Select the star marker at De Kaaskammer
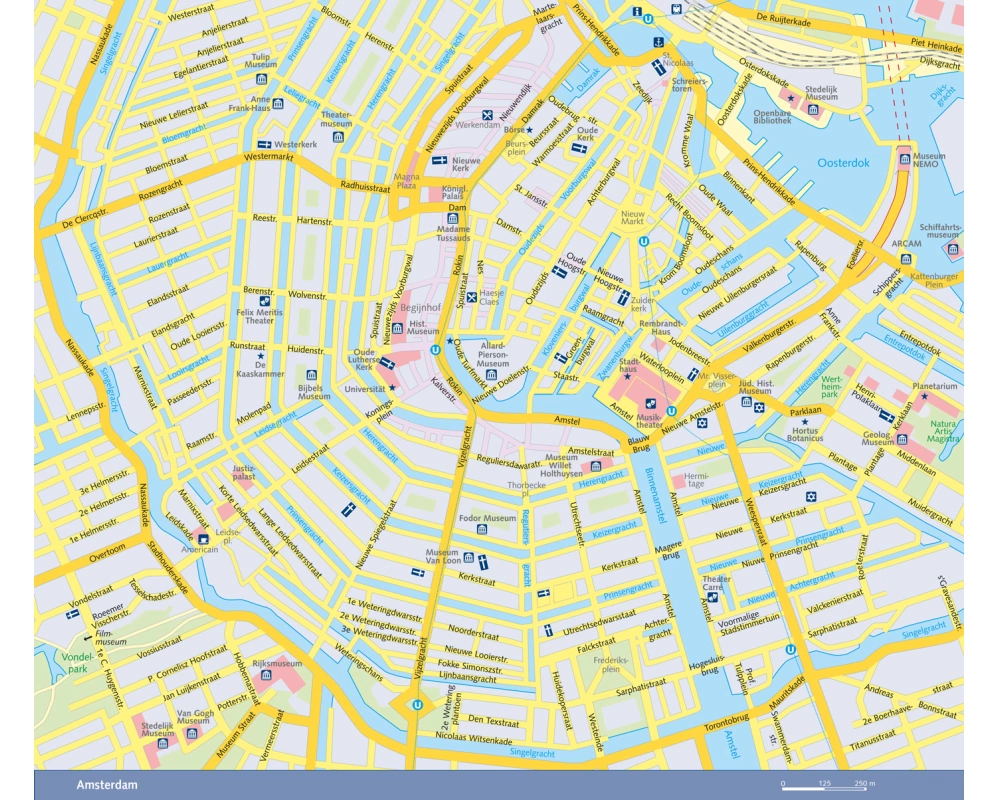 point(260,355)
